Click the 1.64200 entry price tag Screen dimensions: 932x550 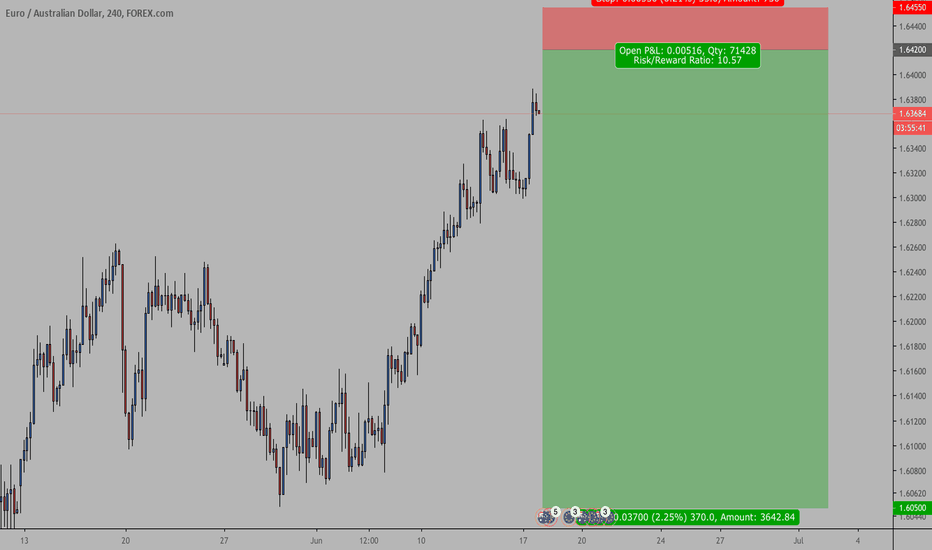[912, 50]
